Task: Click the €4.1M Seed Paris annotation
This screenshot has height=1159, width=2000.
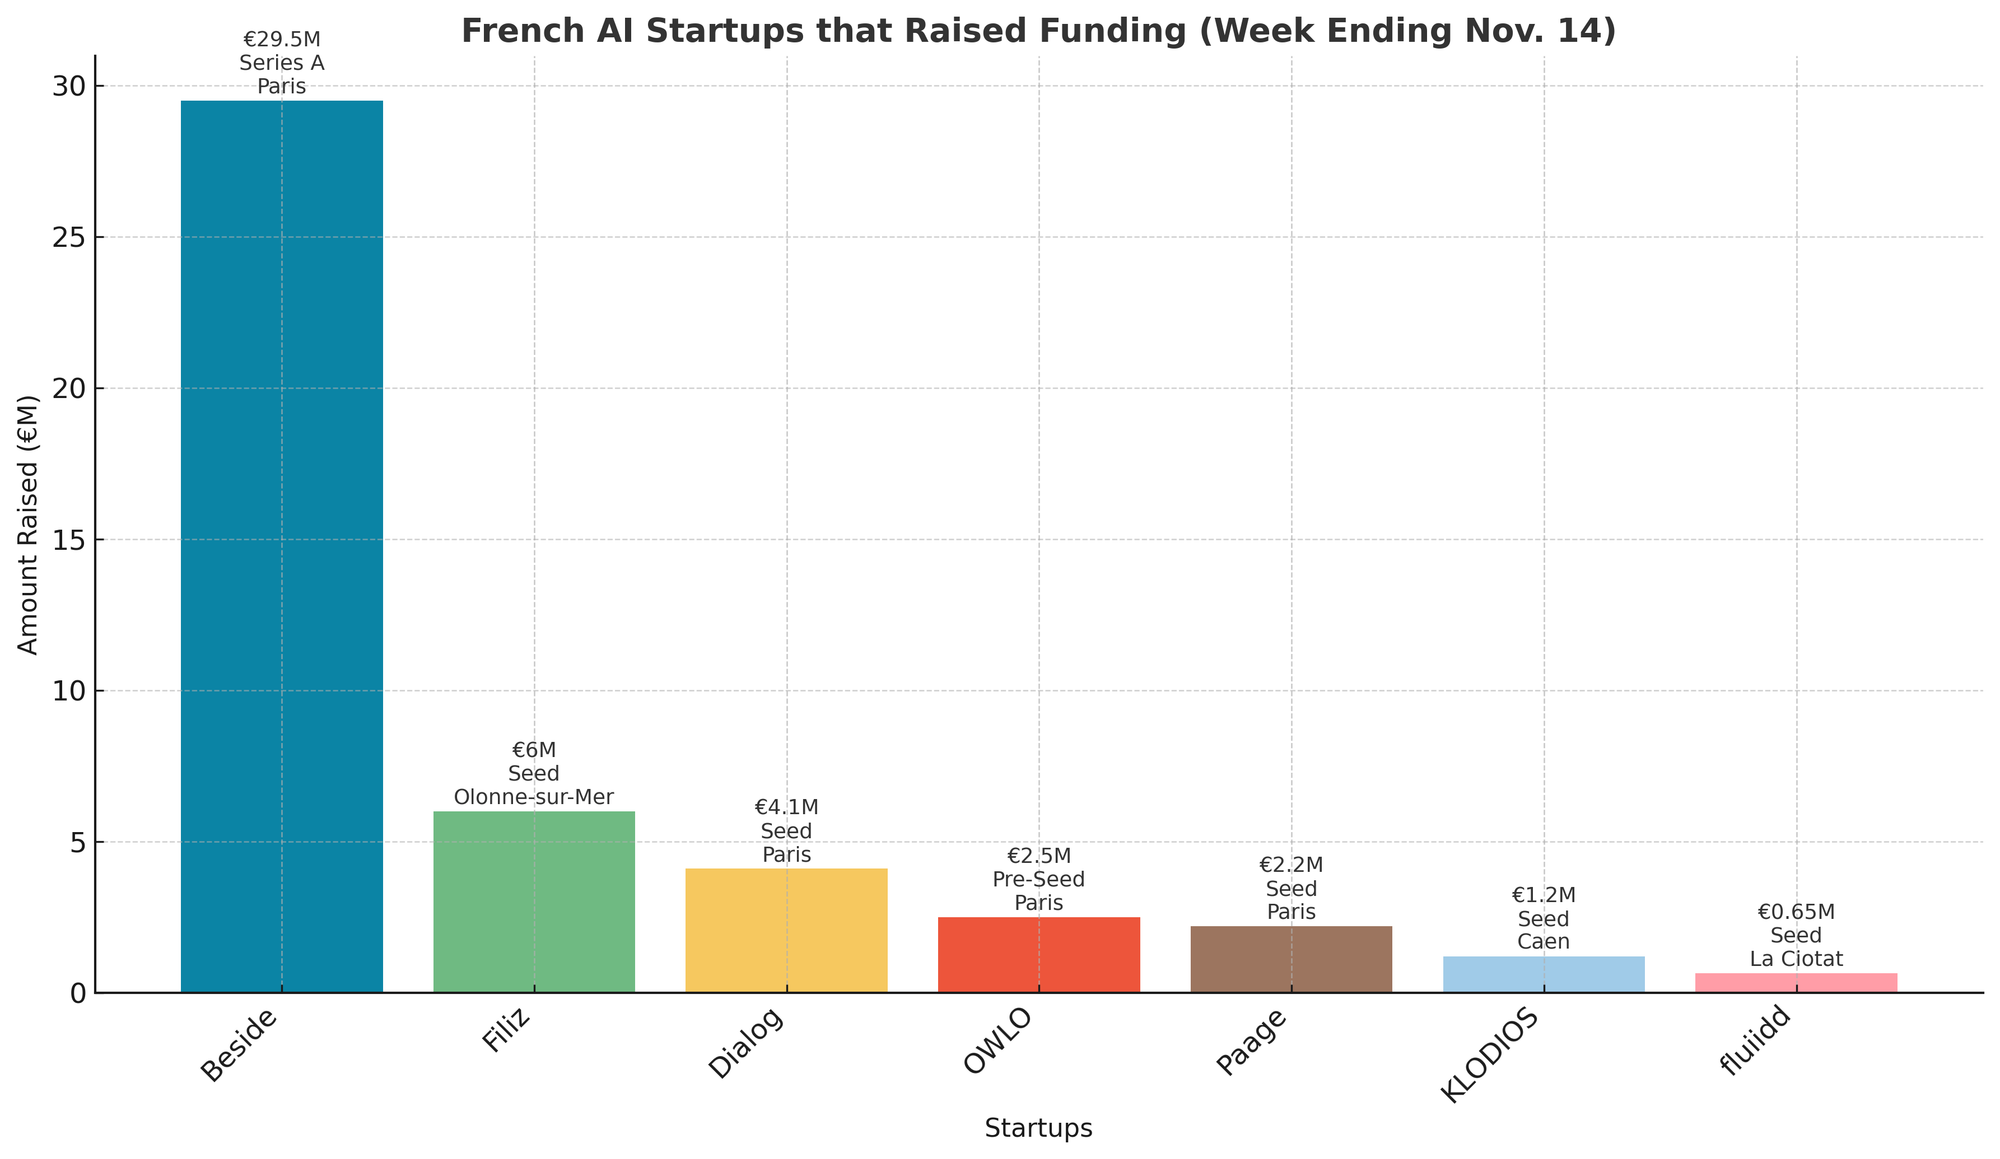Action: click(786, 831)
